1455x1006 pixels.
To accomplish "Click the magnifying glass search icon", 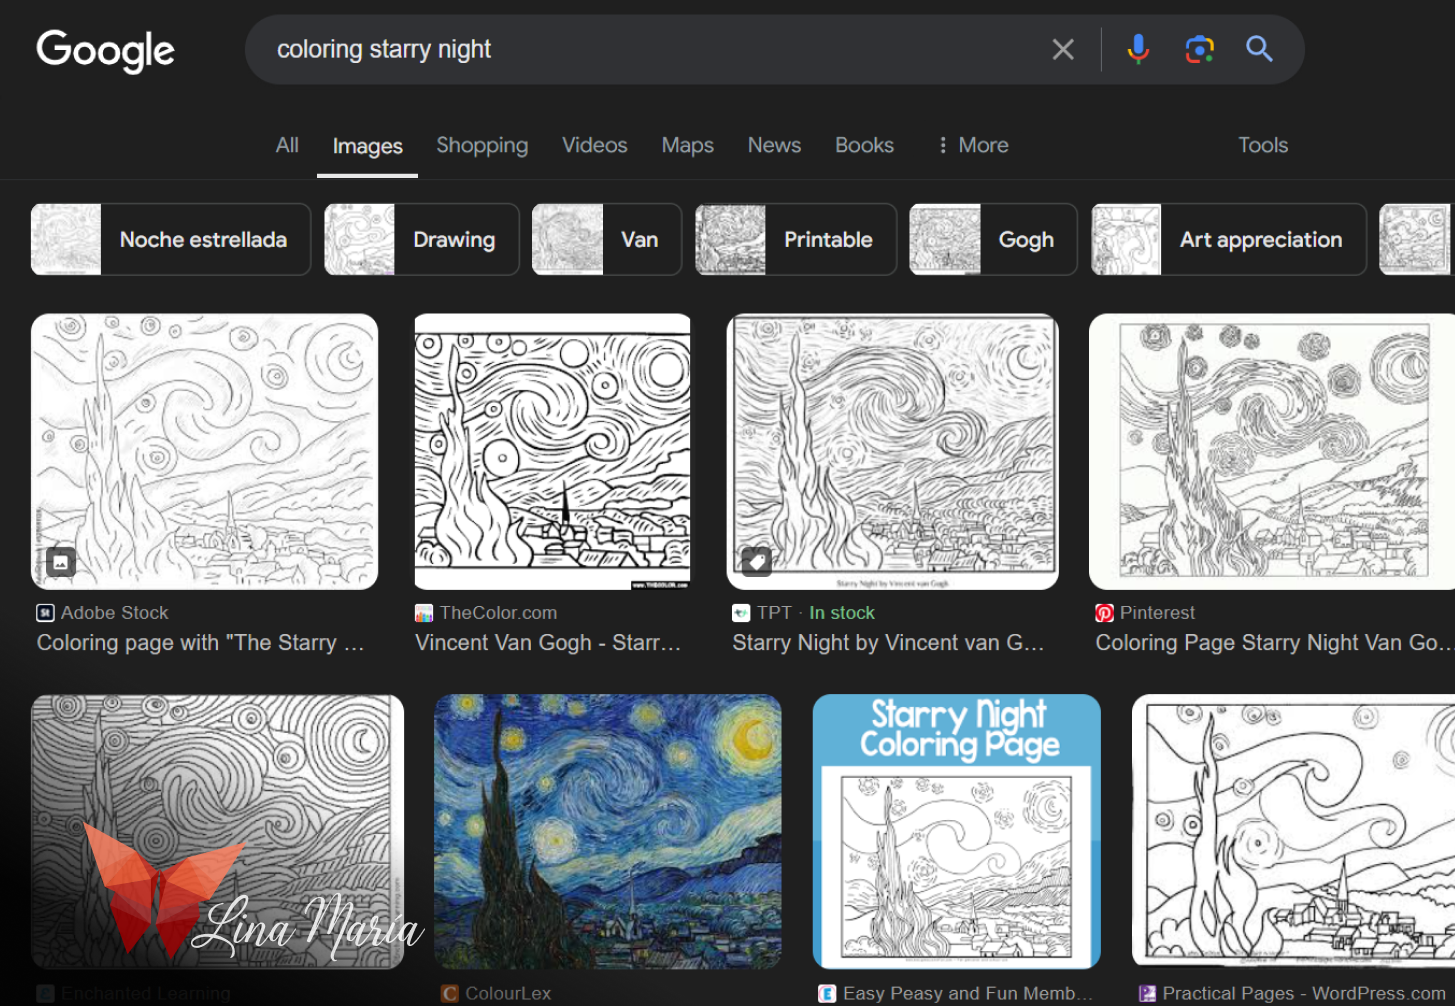I will (1259, 49).
